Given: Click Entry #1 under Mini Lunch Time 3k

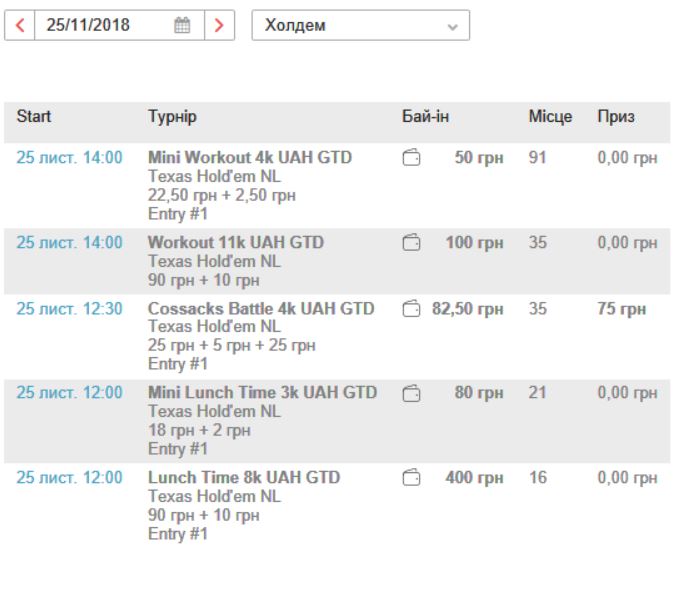Looking at the screenshot, I should coord(178,449).
